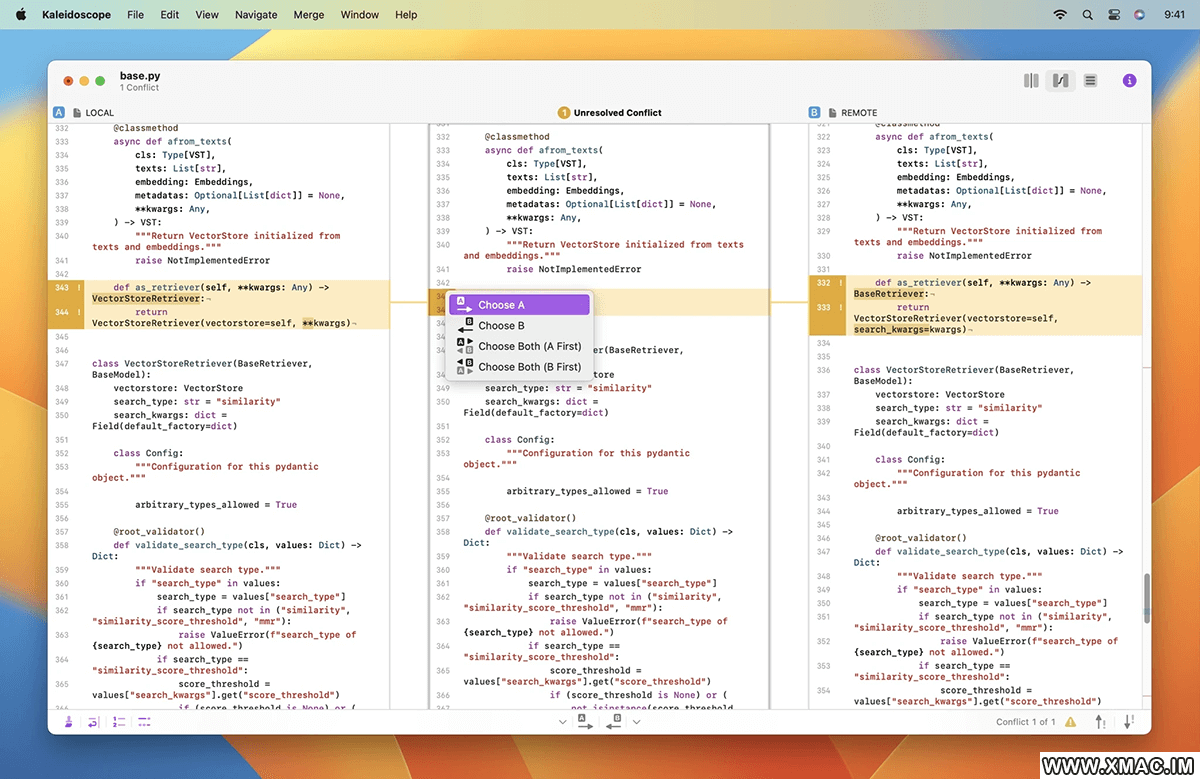Open the Help menu
The height and width of the screenshot is (779, 1200).
pyautogui.click(x=406, y=15)
